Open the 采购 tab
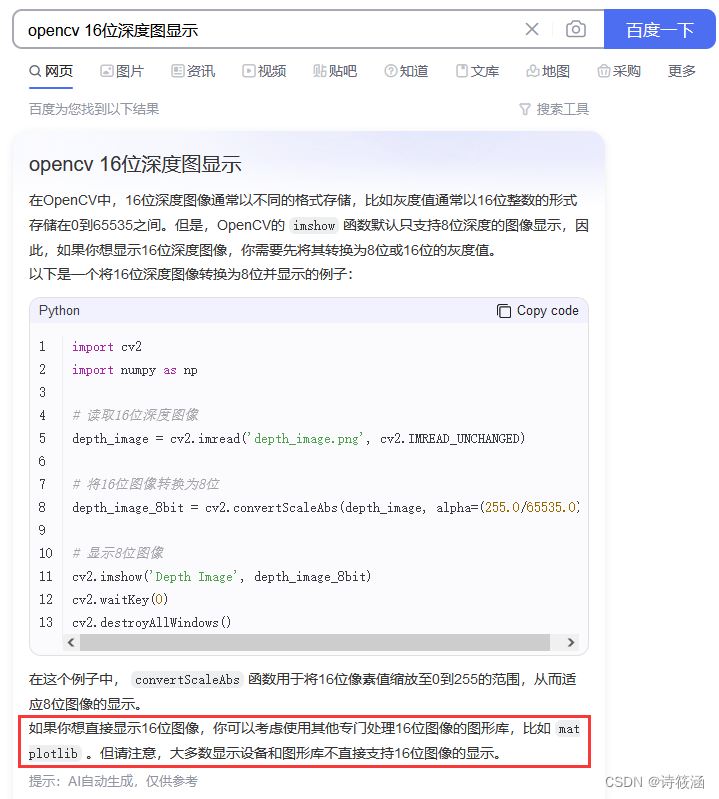Image resolution: width=719 pixels, height=799 pixels. [x=619, y=71]
